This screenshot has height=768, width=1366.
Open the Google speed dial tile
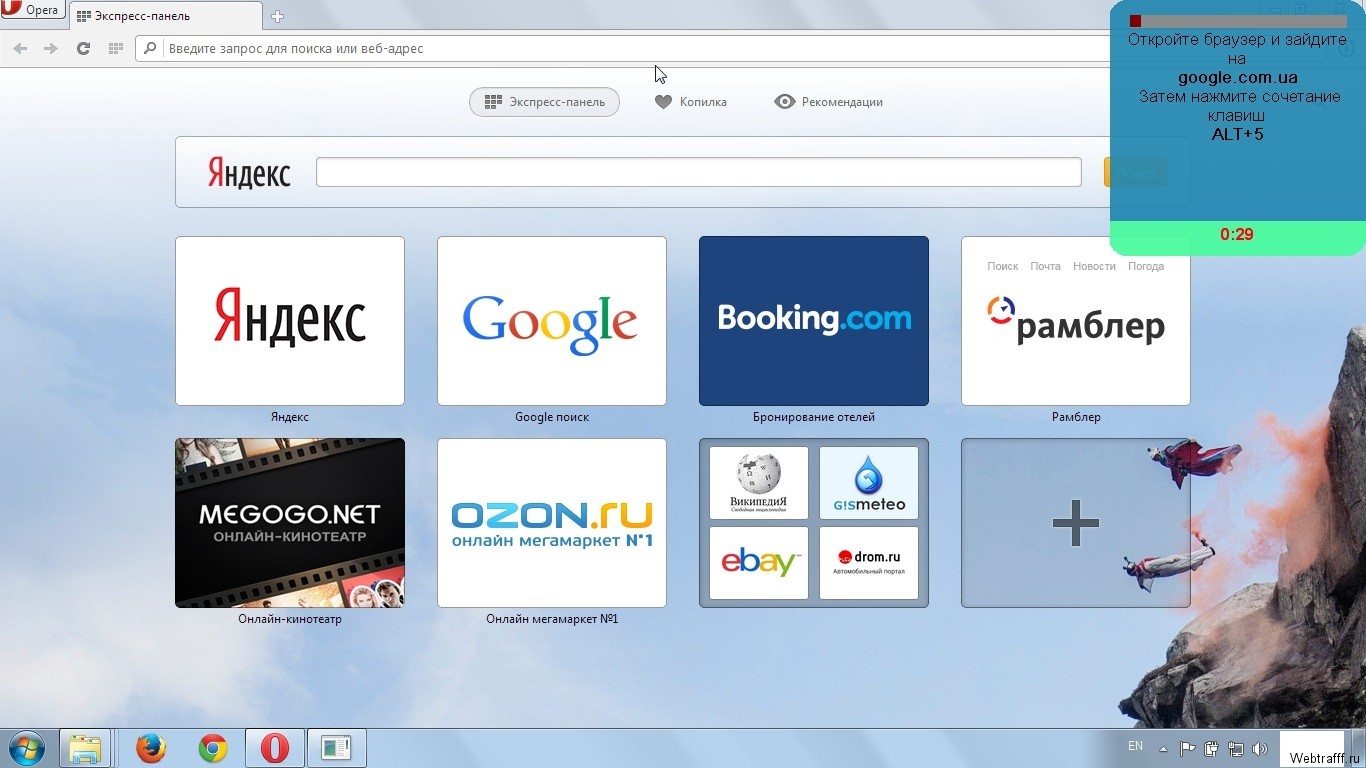[552, 321]
